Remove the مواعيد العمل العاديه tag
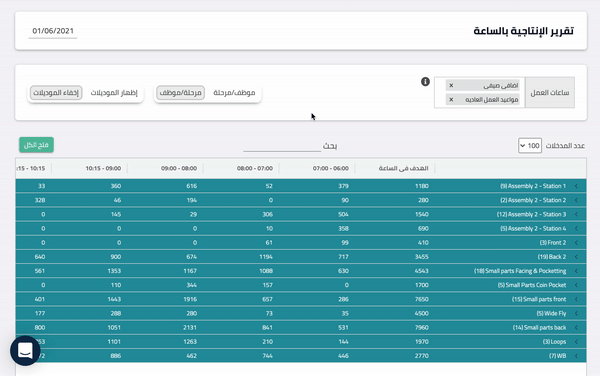This screenshot has width=600, height=376. (x=451, y=99)
